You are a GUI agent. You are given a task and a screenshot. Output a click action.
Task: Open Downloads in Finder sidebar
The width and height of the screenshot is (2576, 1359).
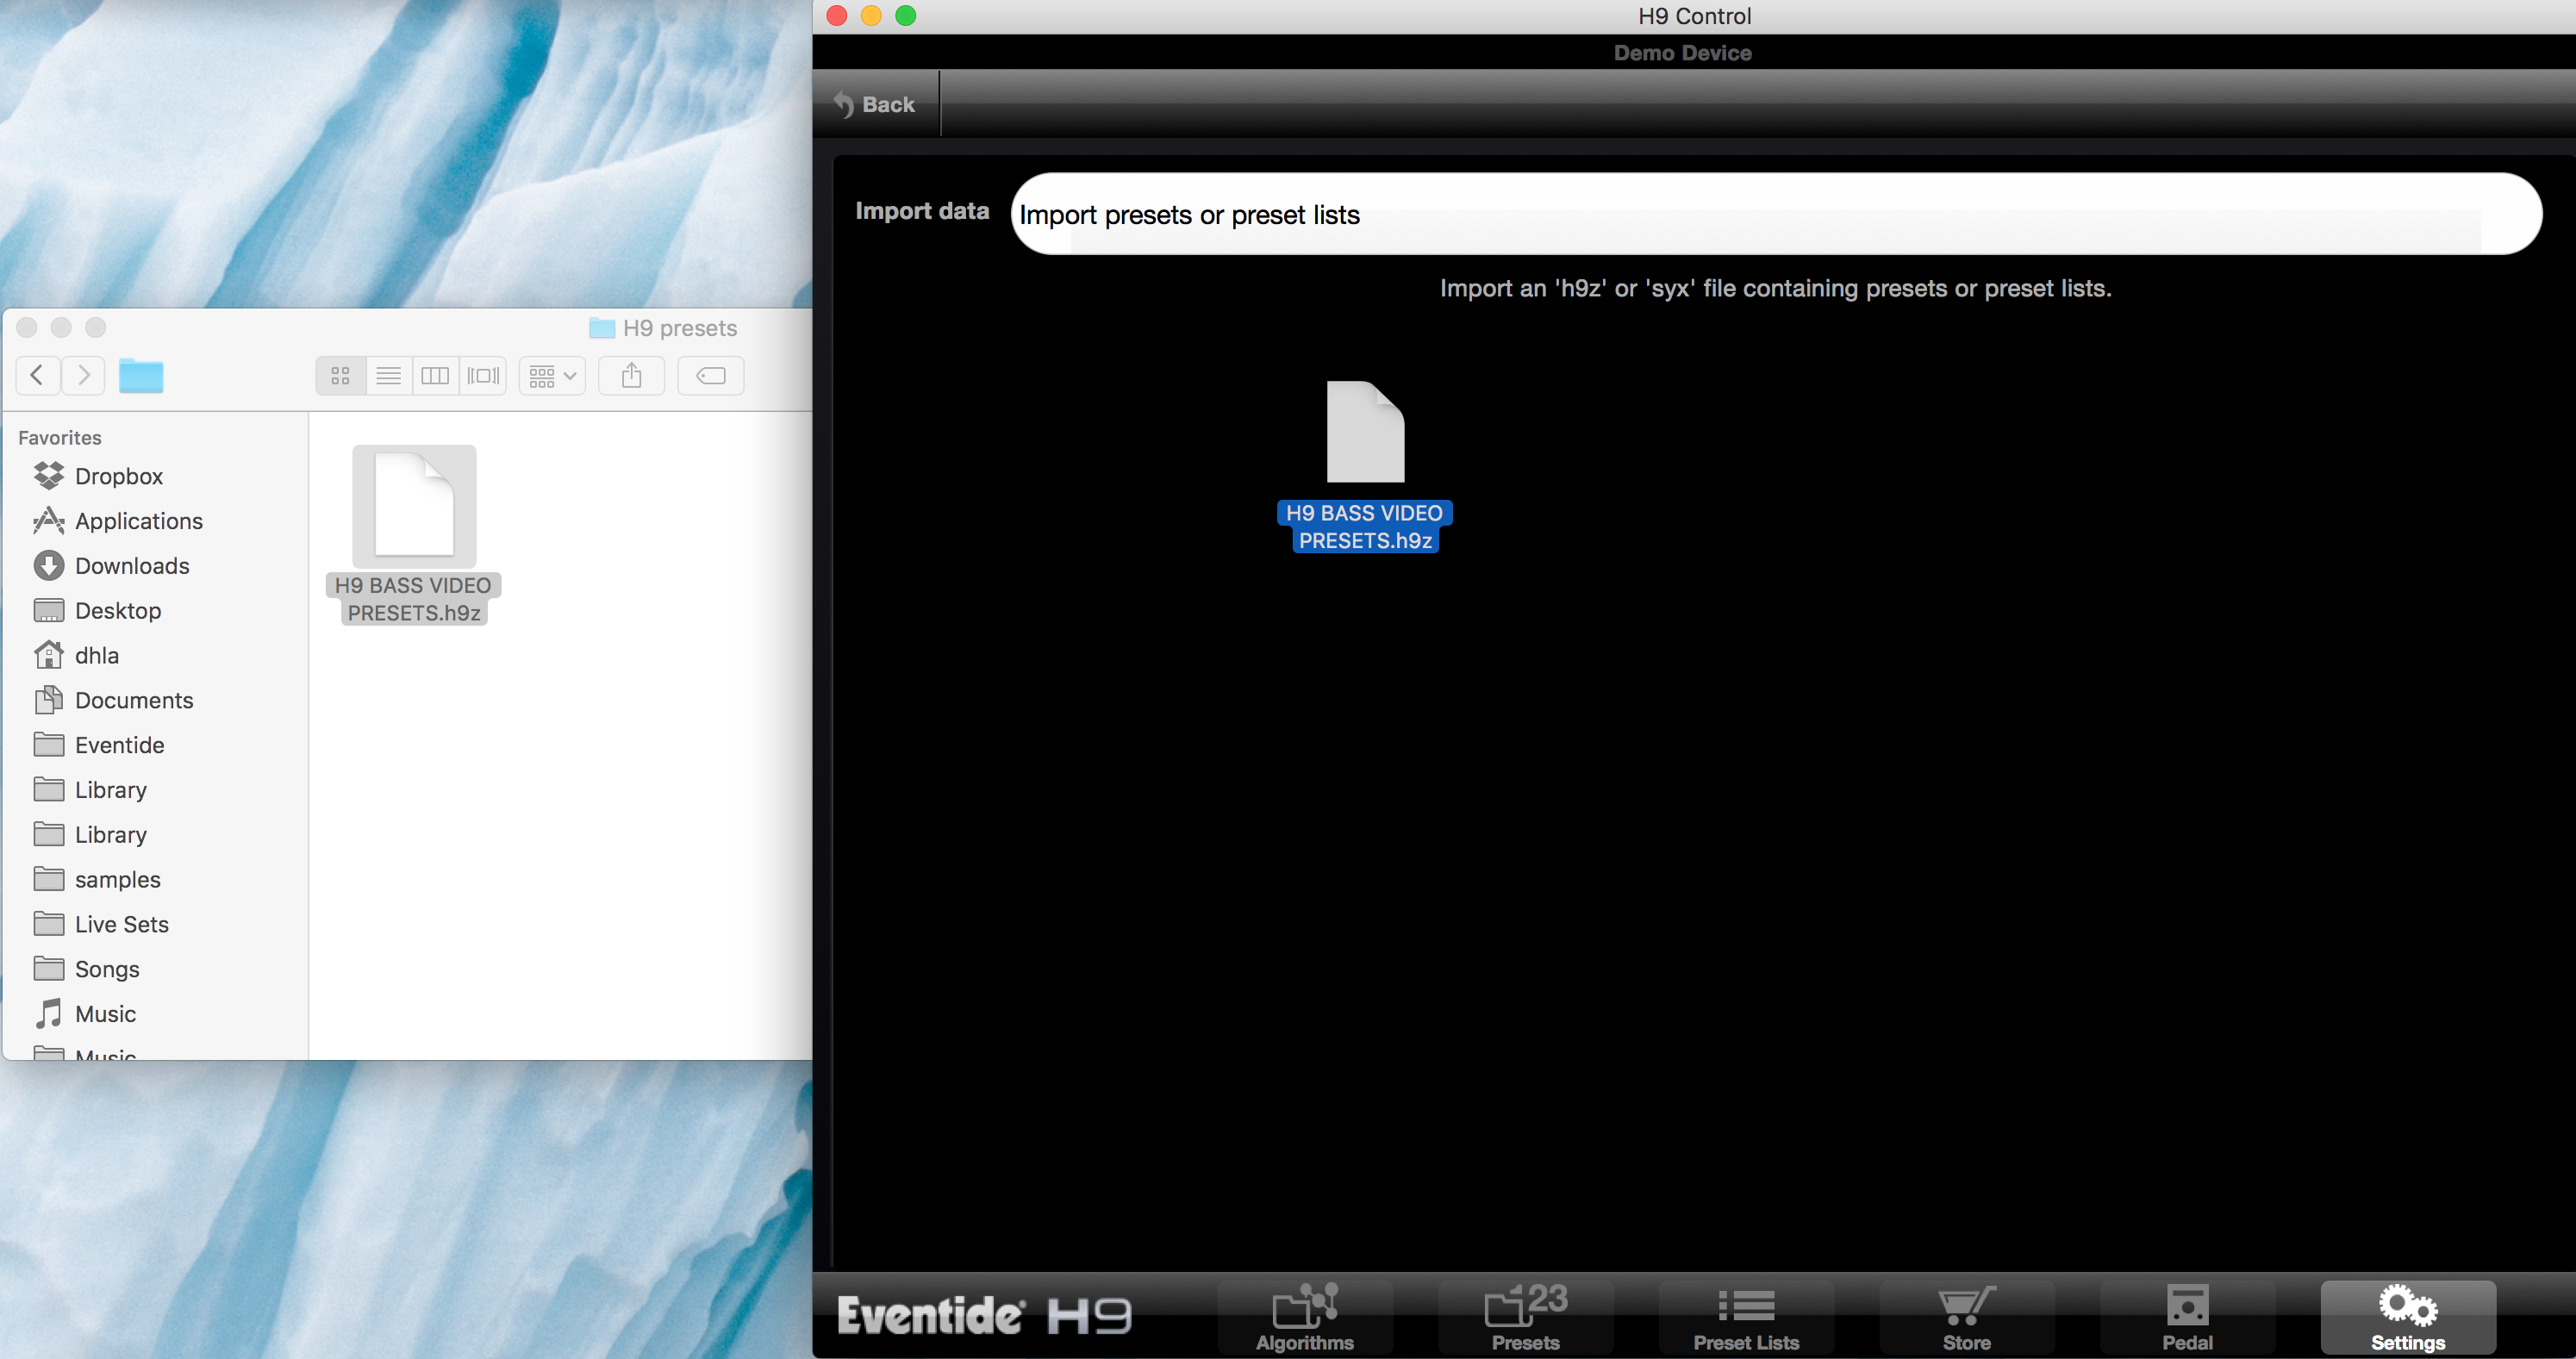pos(132,566)
